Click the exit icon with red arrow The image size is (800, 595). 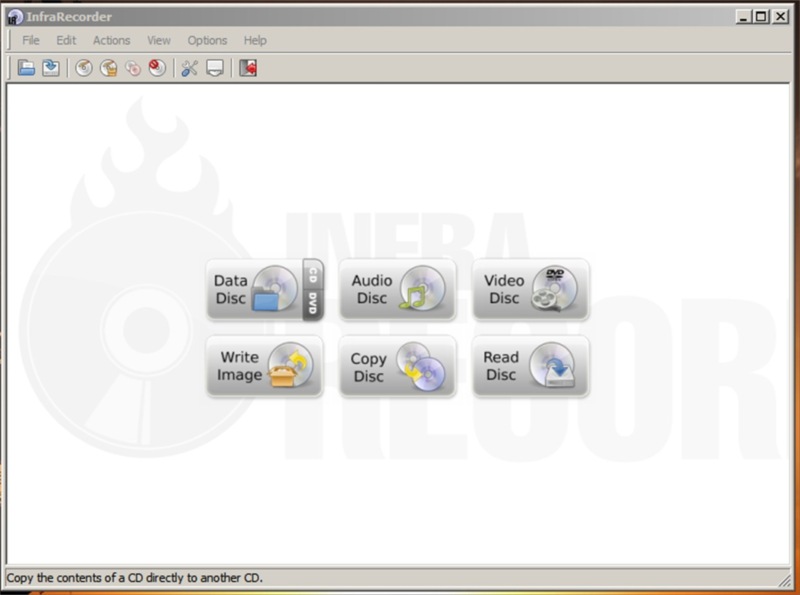248,68
